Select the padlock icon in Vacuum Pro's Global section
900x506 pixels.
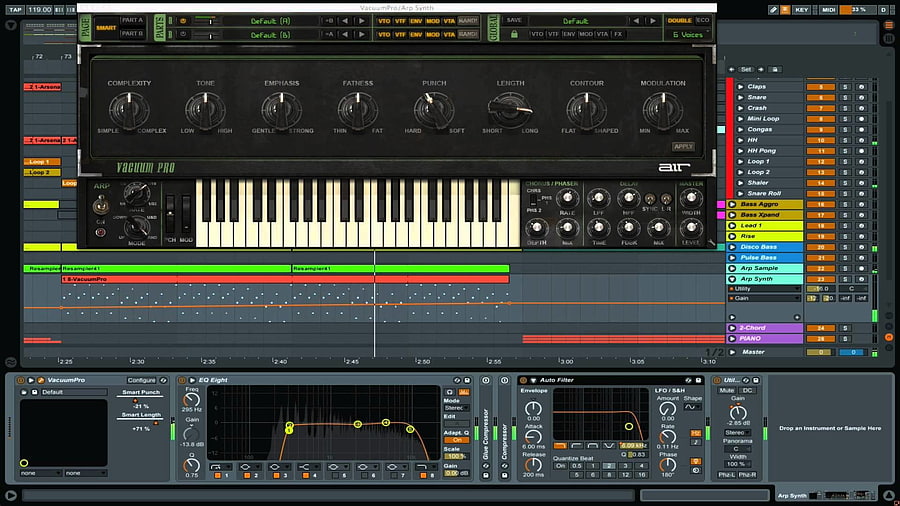click(514, 34)
